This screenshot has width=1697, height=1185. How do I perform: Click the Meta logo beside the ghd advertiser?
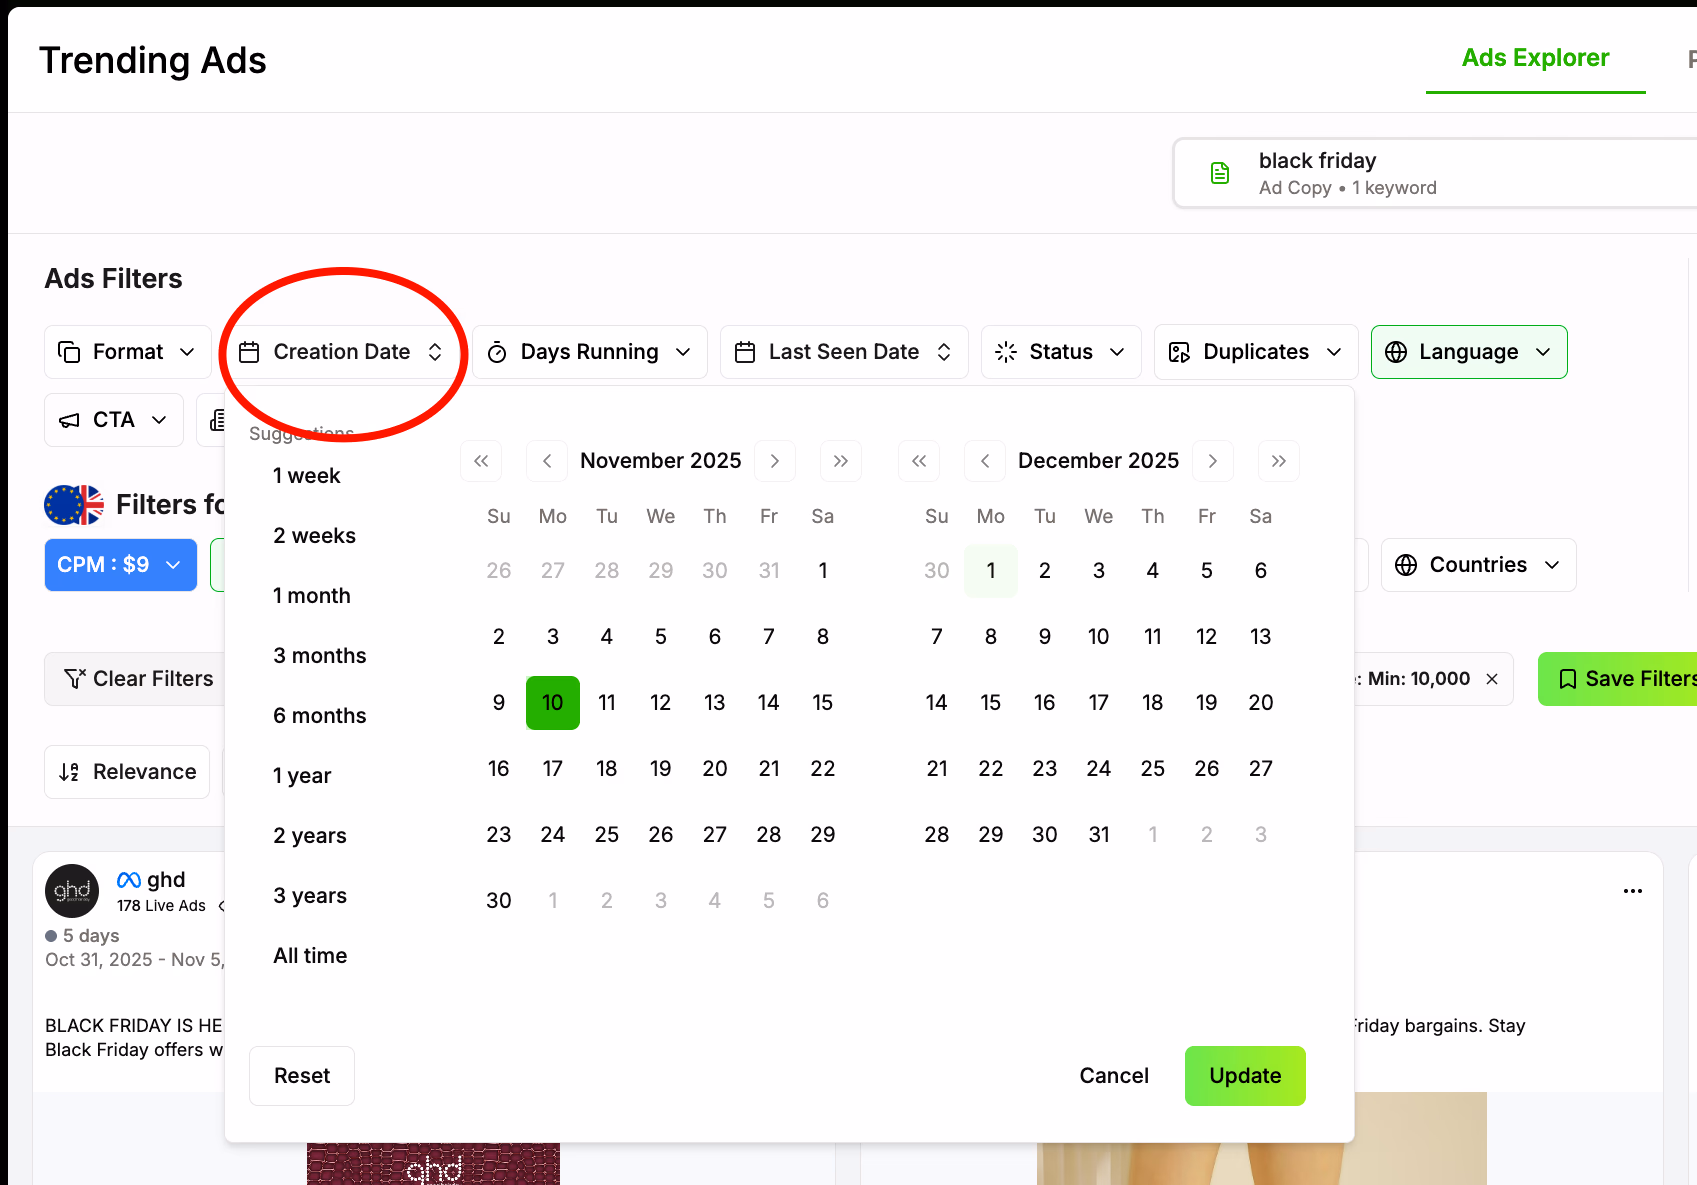[x=127, y=879]
